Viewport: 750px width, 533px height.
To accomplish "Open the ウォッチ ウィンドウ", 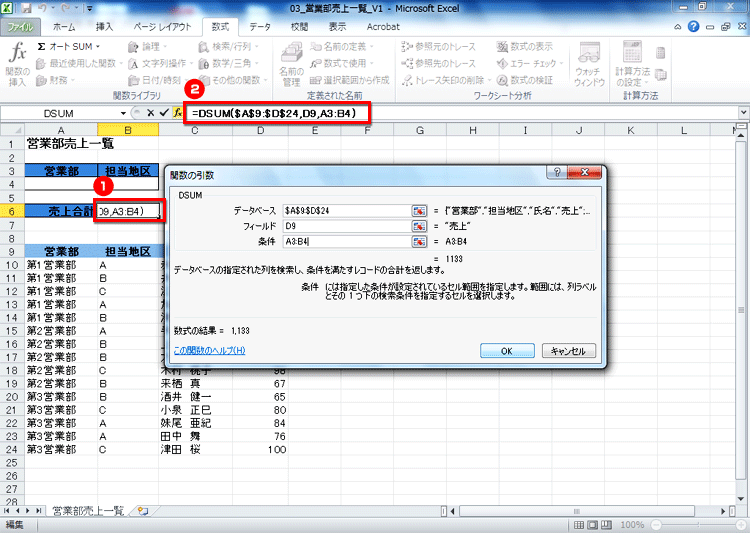I will coord(589,64).
